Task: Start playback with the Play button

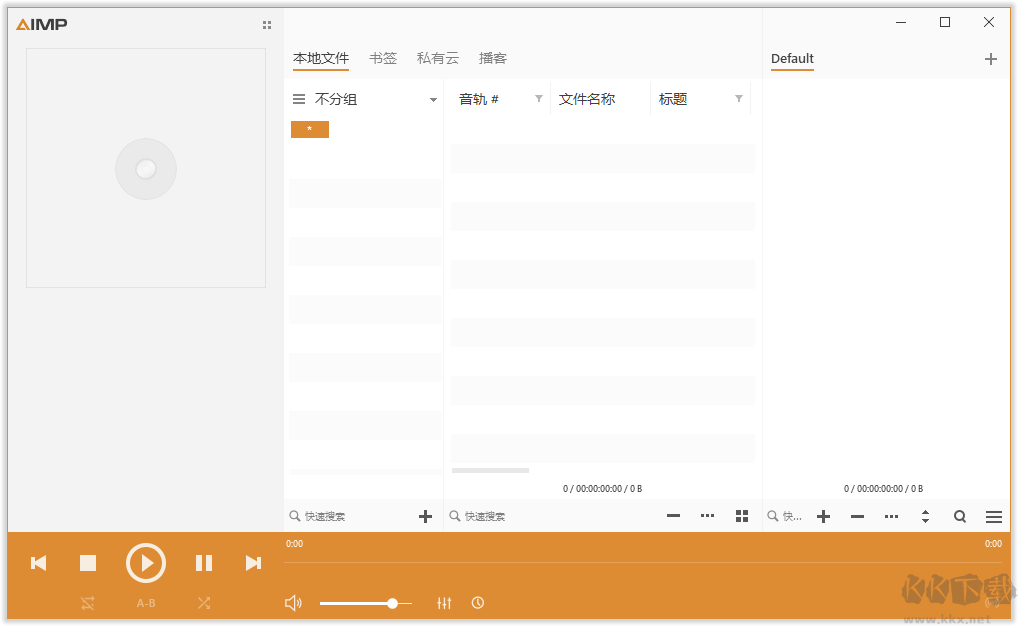Action: [x=145, y=563]
